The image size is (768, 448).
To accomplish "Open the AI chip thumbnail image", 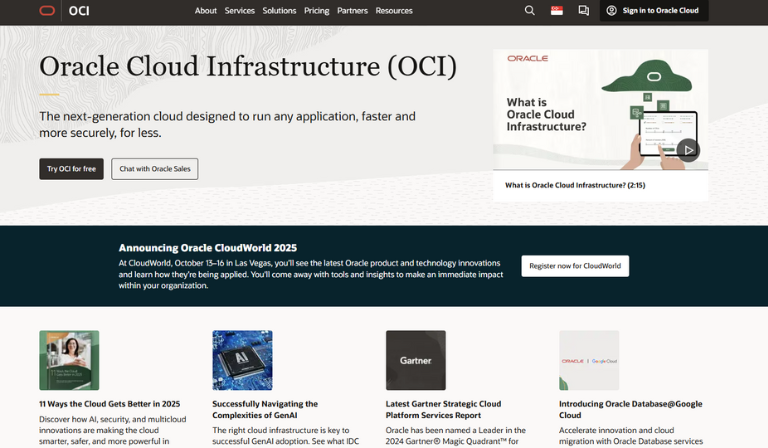I will 242,360.
